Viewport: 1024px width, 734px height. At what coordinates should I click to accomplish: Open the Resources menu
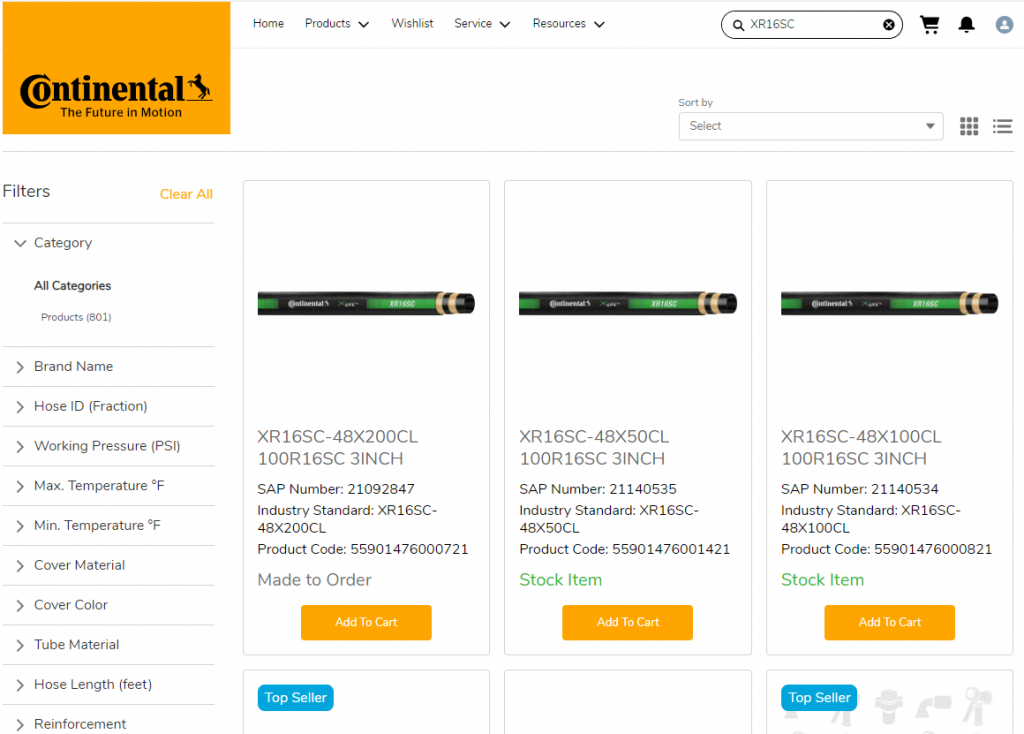[x=568, y=24]
